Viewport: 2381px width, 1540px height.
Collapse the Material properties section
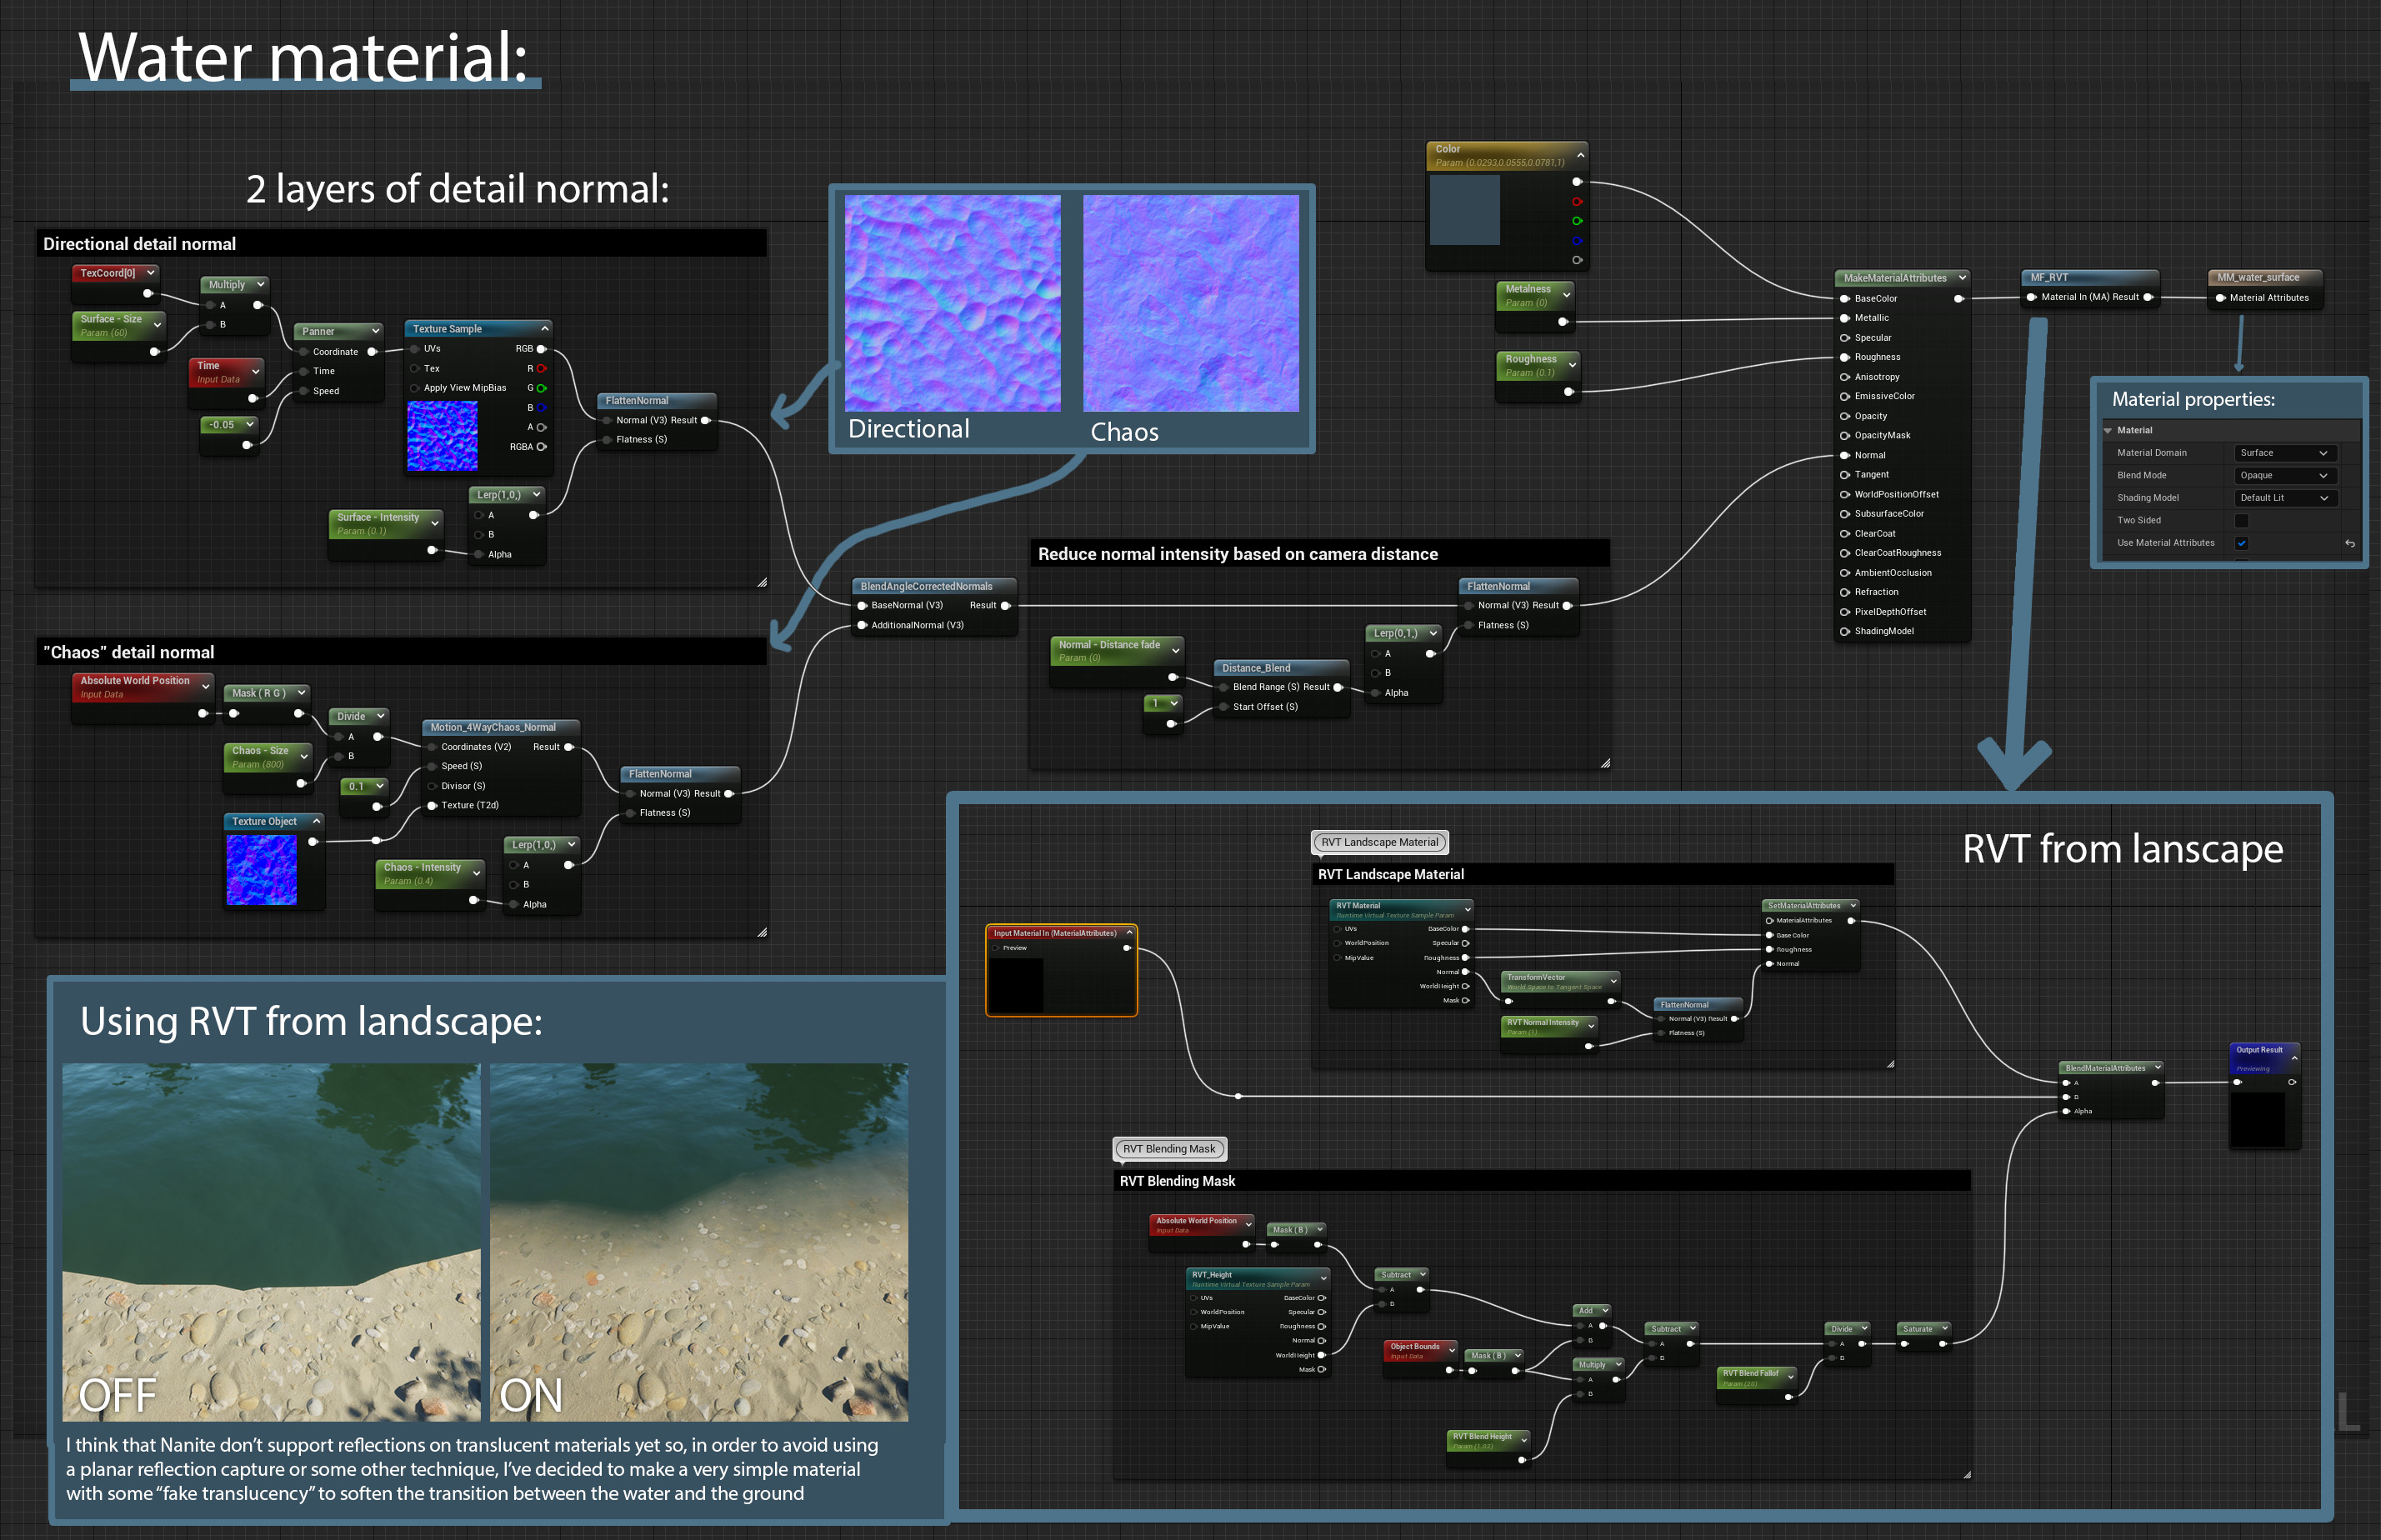click(2108, 431)
